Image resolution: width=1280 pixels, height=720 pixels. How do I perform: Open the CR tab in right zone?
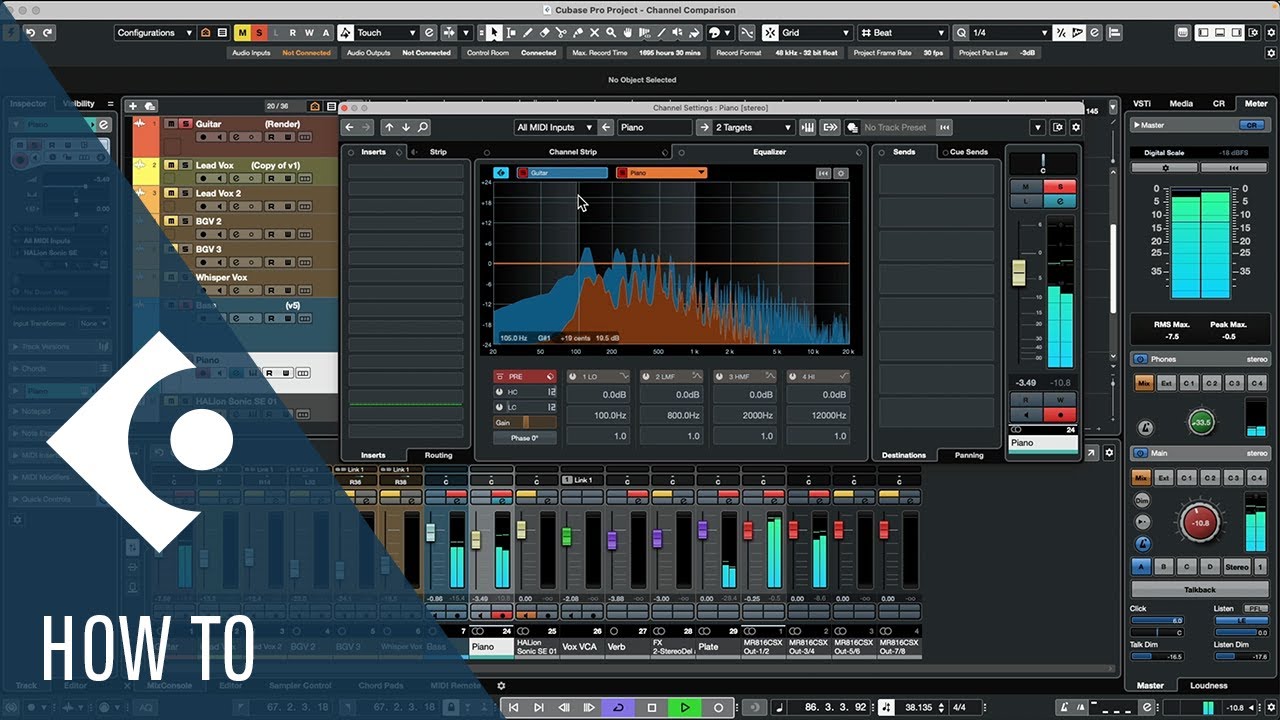pyautogui.click(x=1218, y=103)
